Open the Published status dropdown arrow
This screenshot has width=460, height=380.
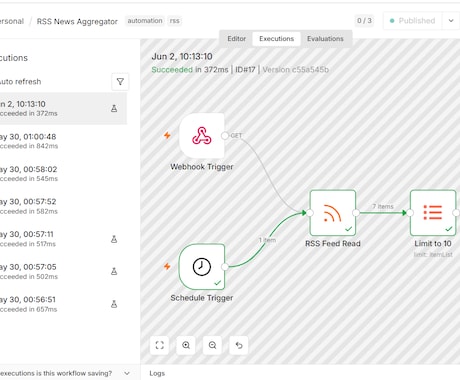click(x=451, y=21)
